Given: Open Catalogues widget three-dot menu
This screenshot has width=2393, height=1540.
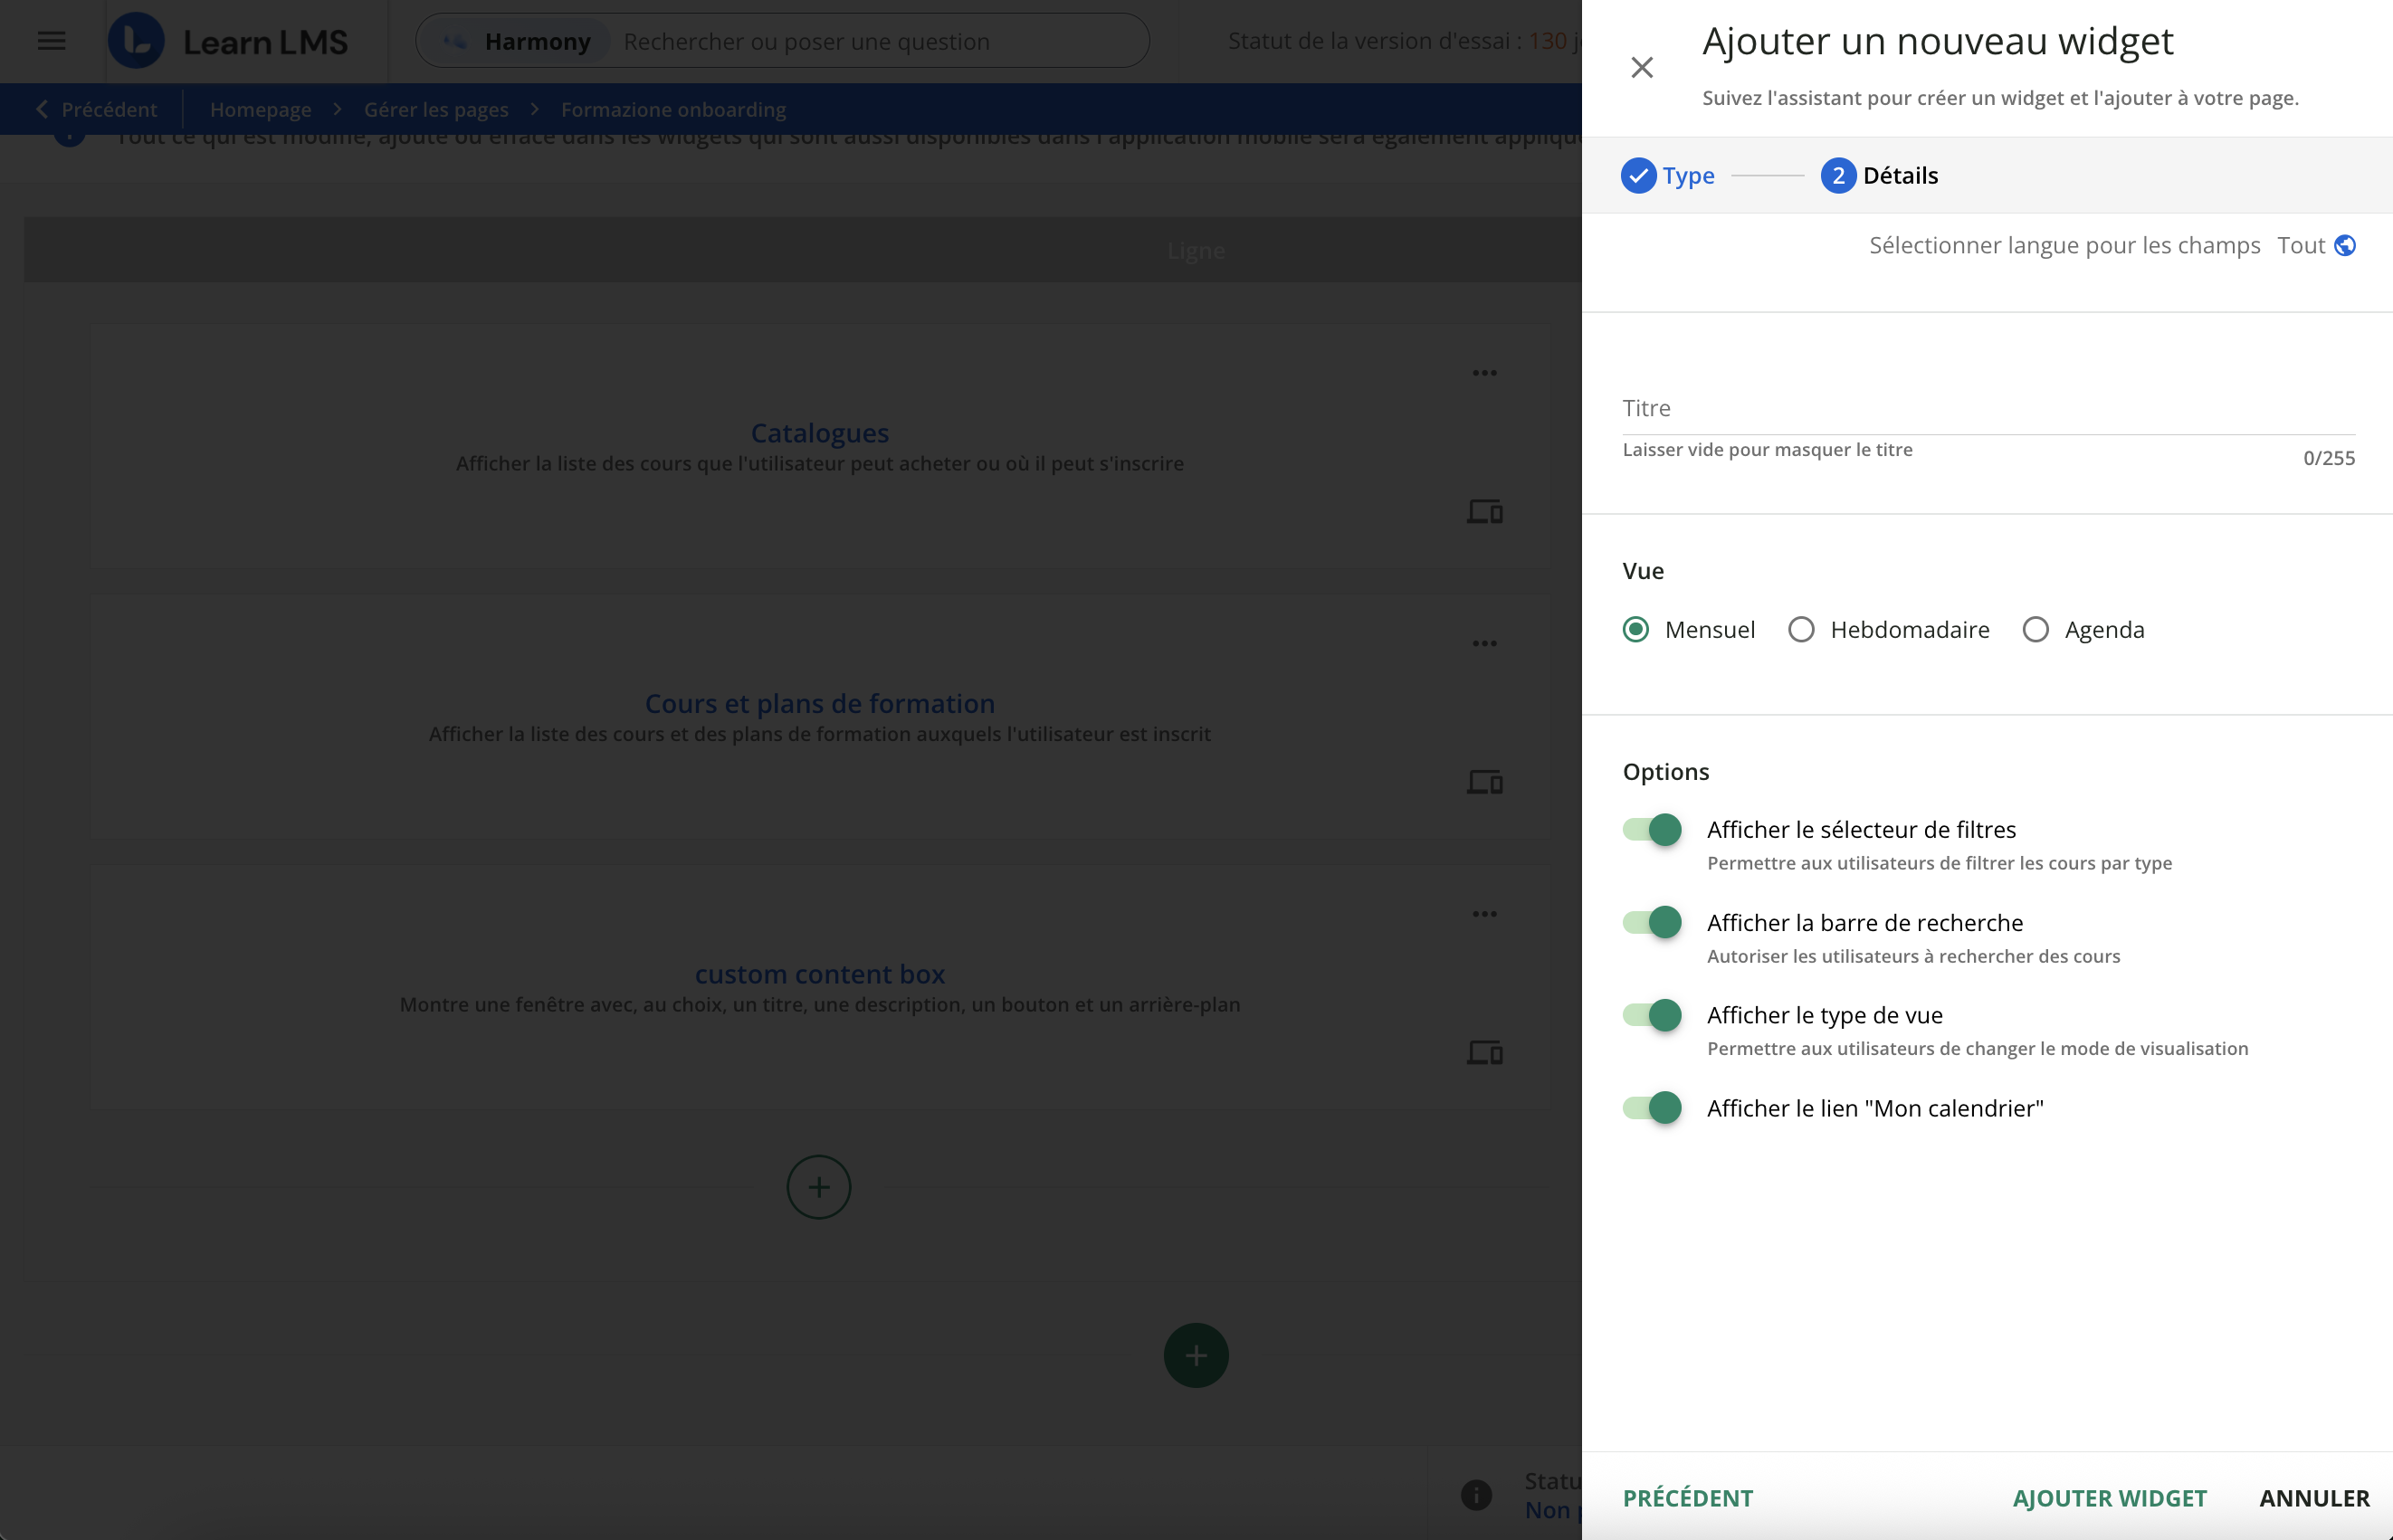Looking at the screenshot, I should [1484, 373].
